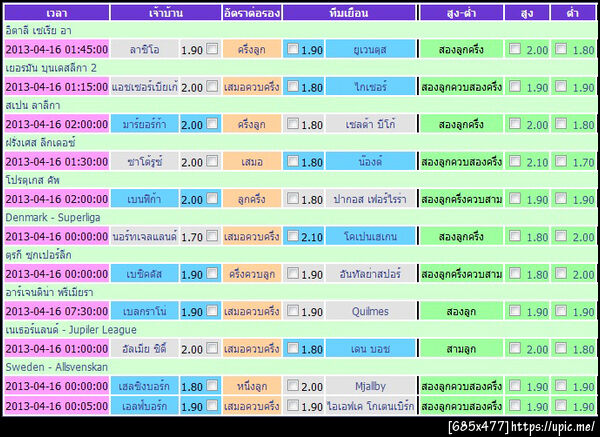Tick the home checkbox for ชาโต้รูซ์
Screen dimensions: 600x437
point(212,161)
